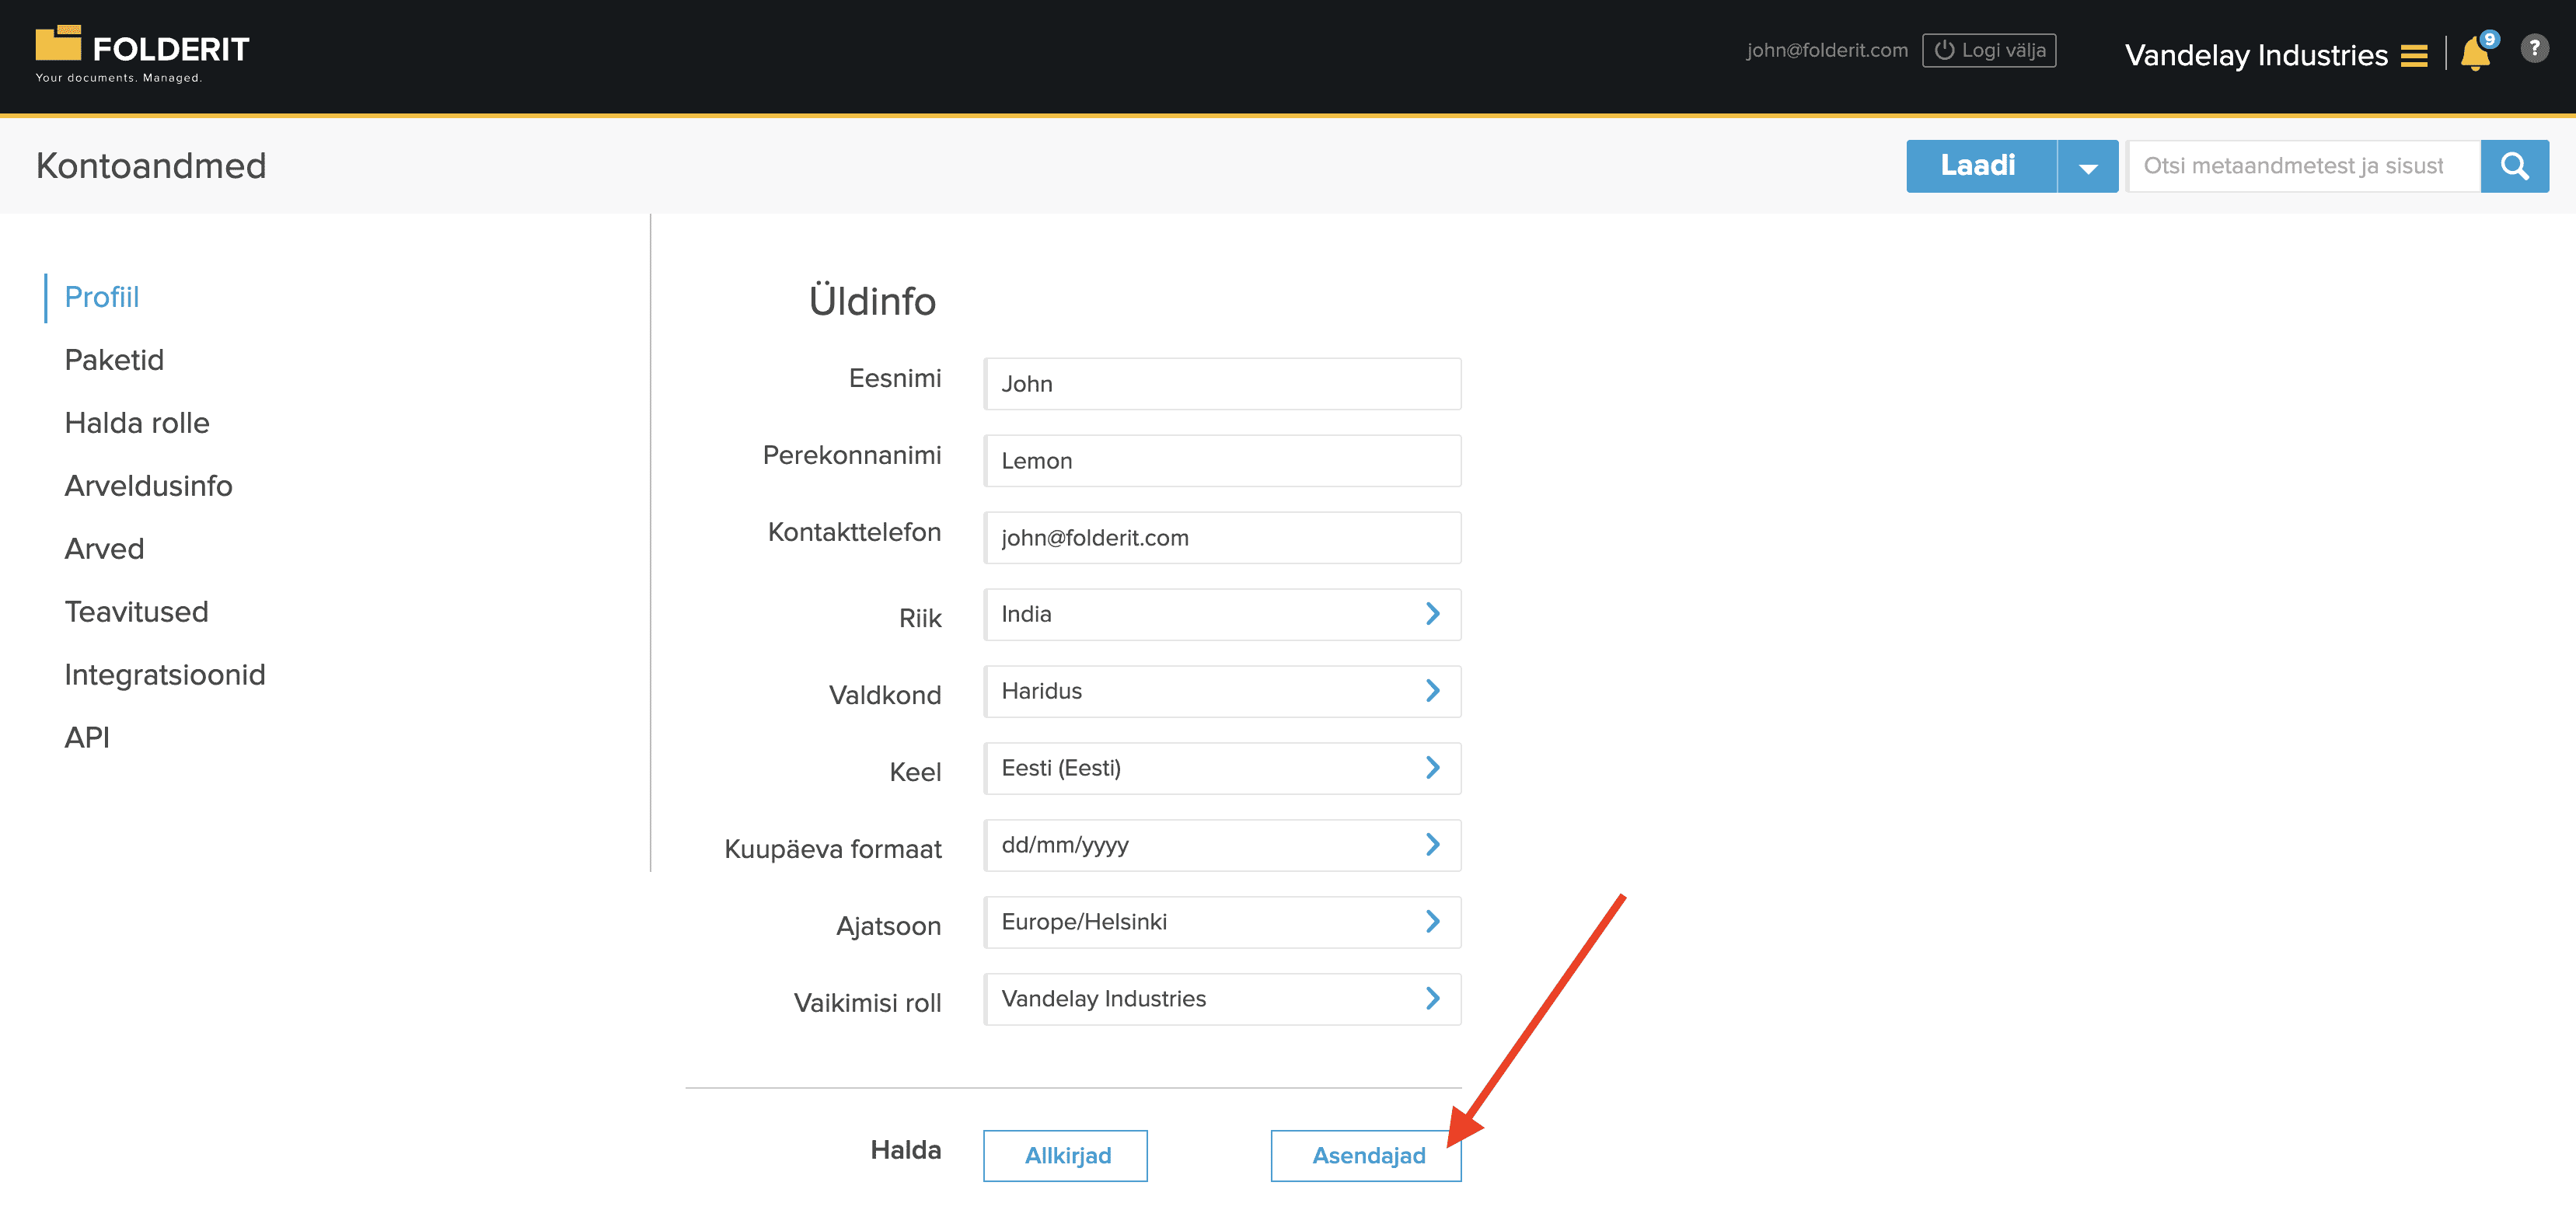Viewport: 2576px width, 1217px height.
Task: Click the Folderit logo
Action: [142, 54]
